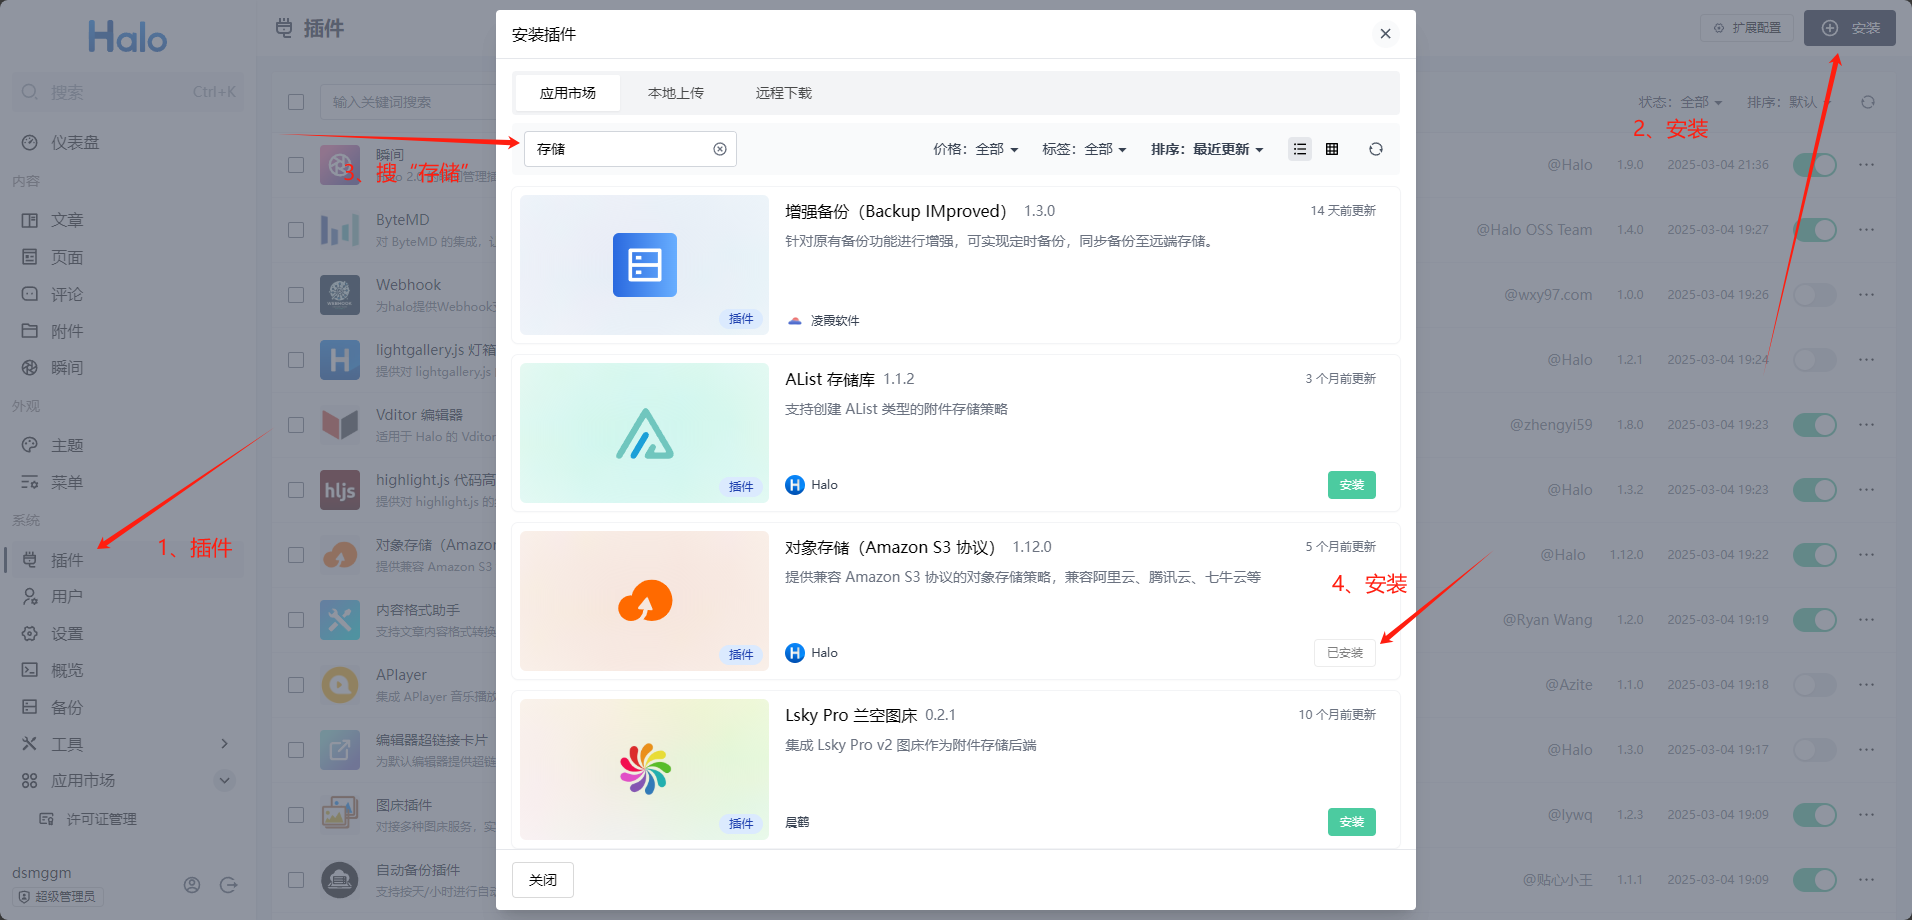Click the top-right 安装 button
Image resolution: width=1912 pixels, height=920 pixels.
[1850, 28]
